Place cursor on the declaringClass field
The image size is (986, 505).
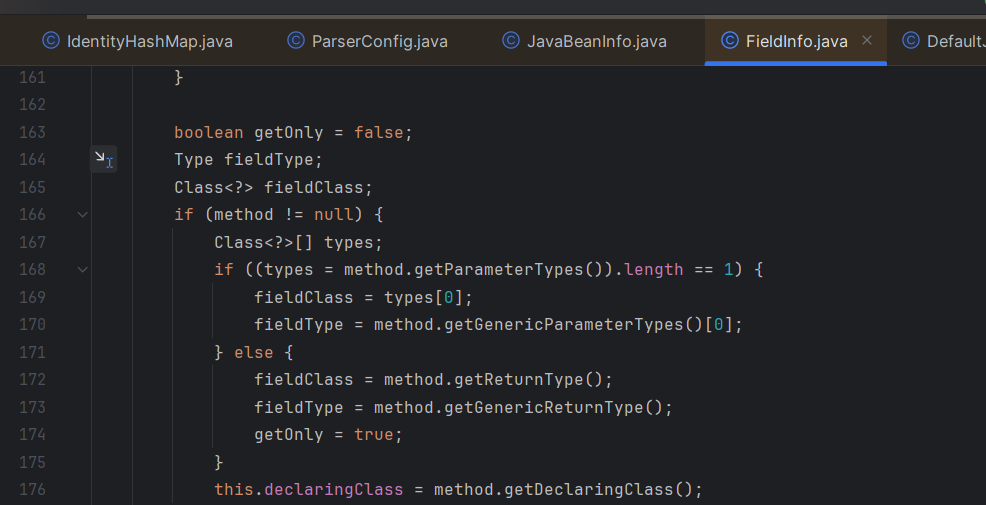(335, 489)
